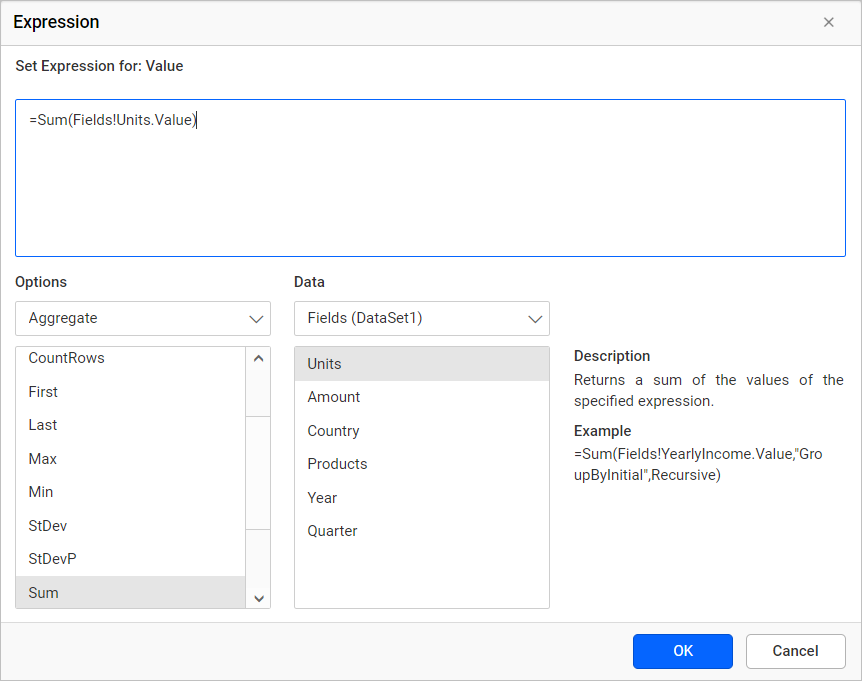Click the scroll-up arrow of the function list
862x681 pixels.
point(258,358)
